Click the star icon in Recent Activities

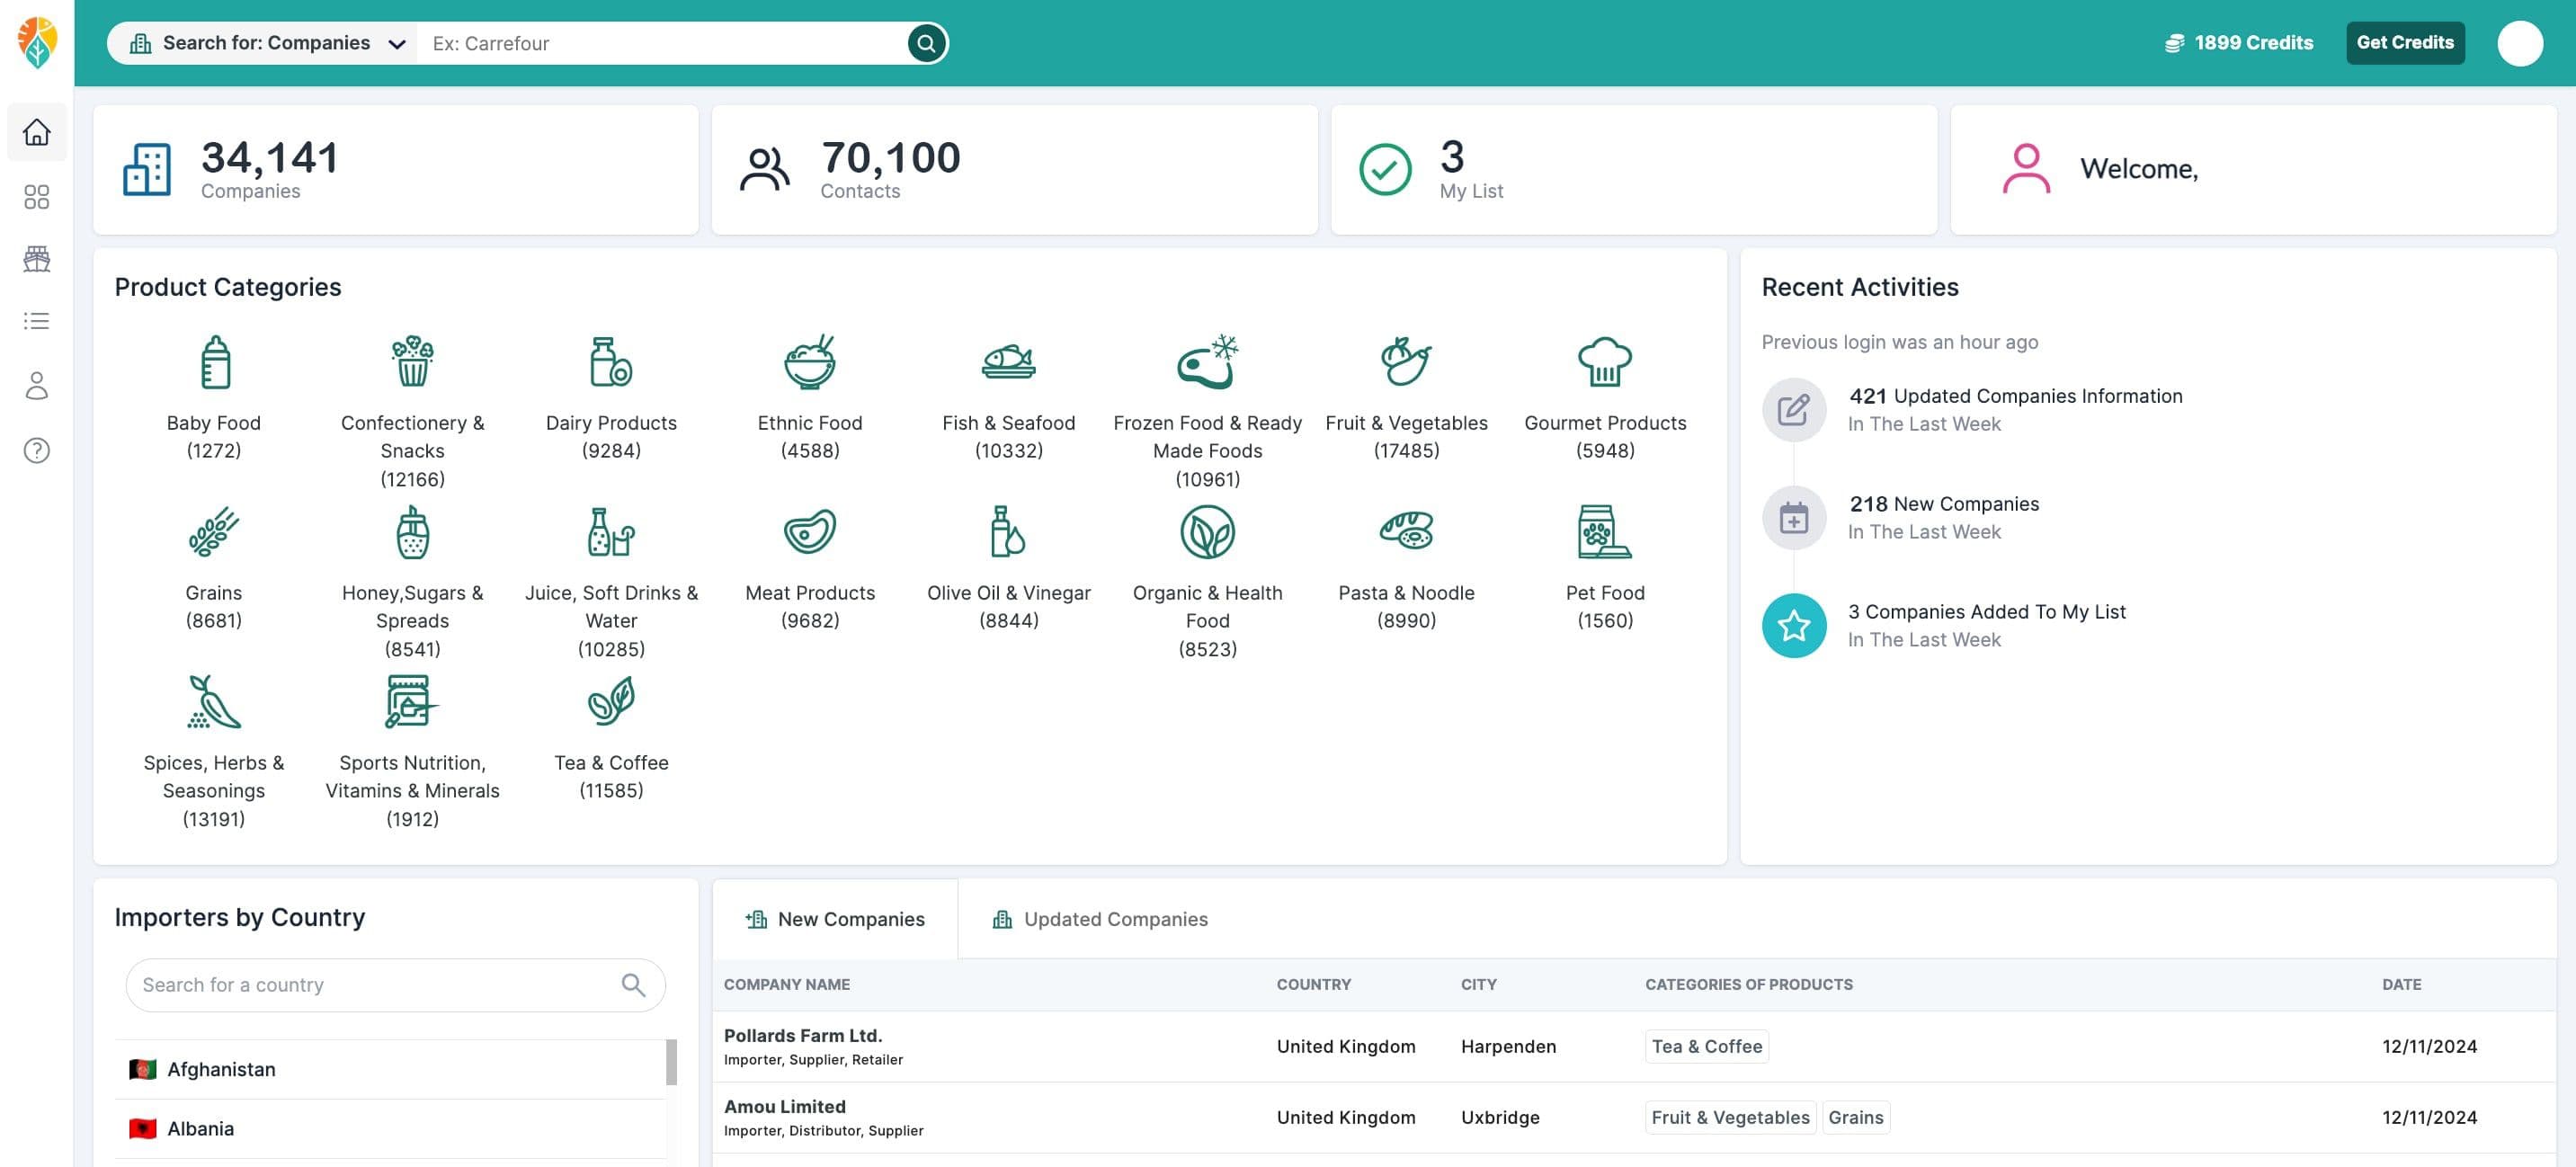[1794, 626]
